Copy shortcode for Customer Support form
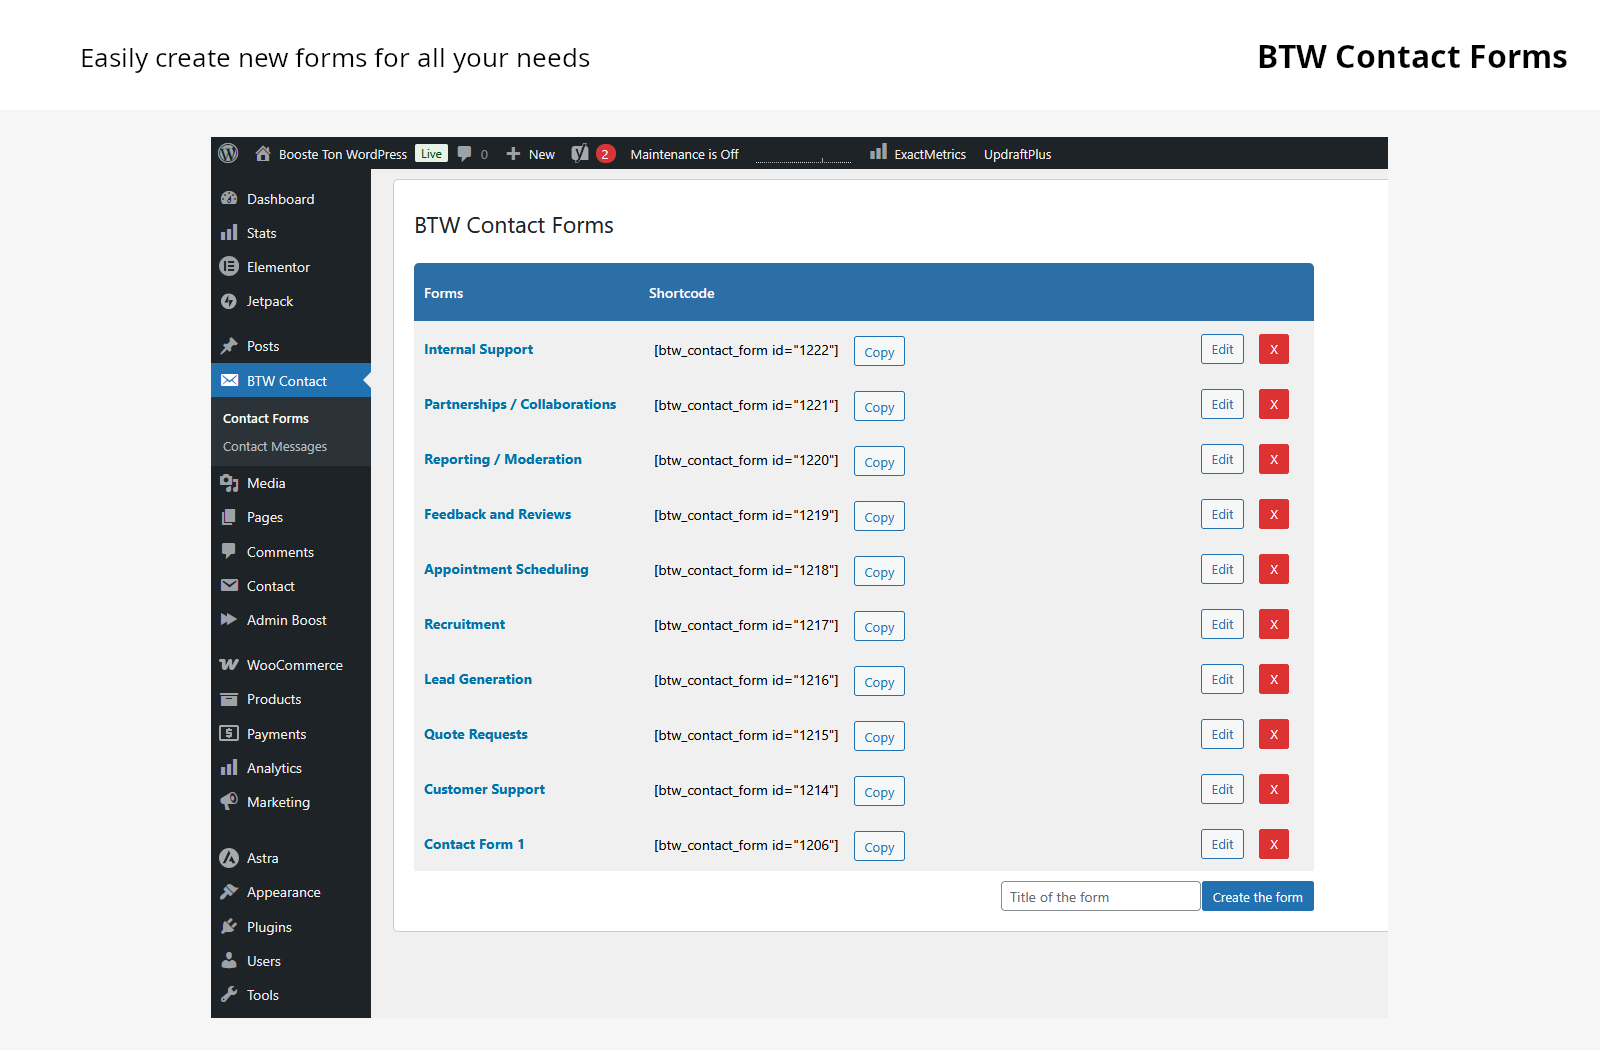This screenshot has width=1600, height=1050. 879,791
